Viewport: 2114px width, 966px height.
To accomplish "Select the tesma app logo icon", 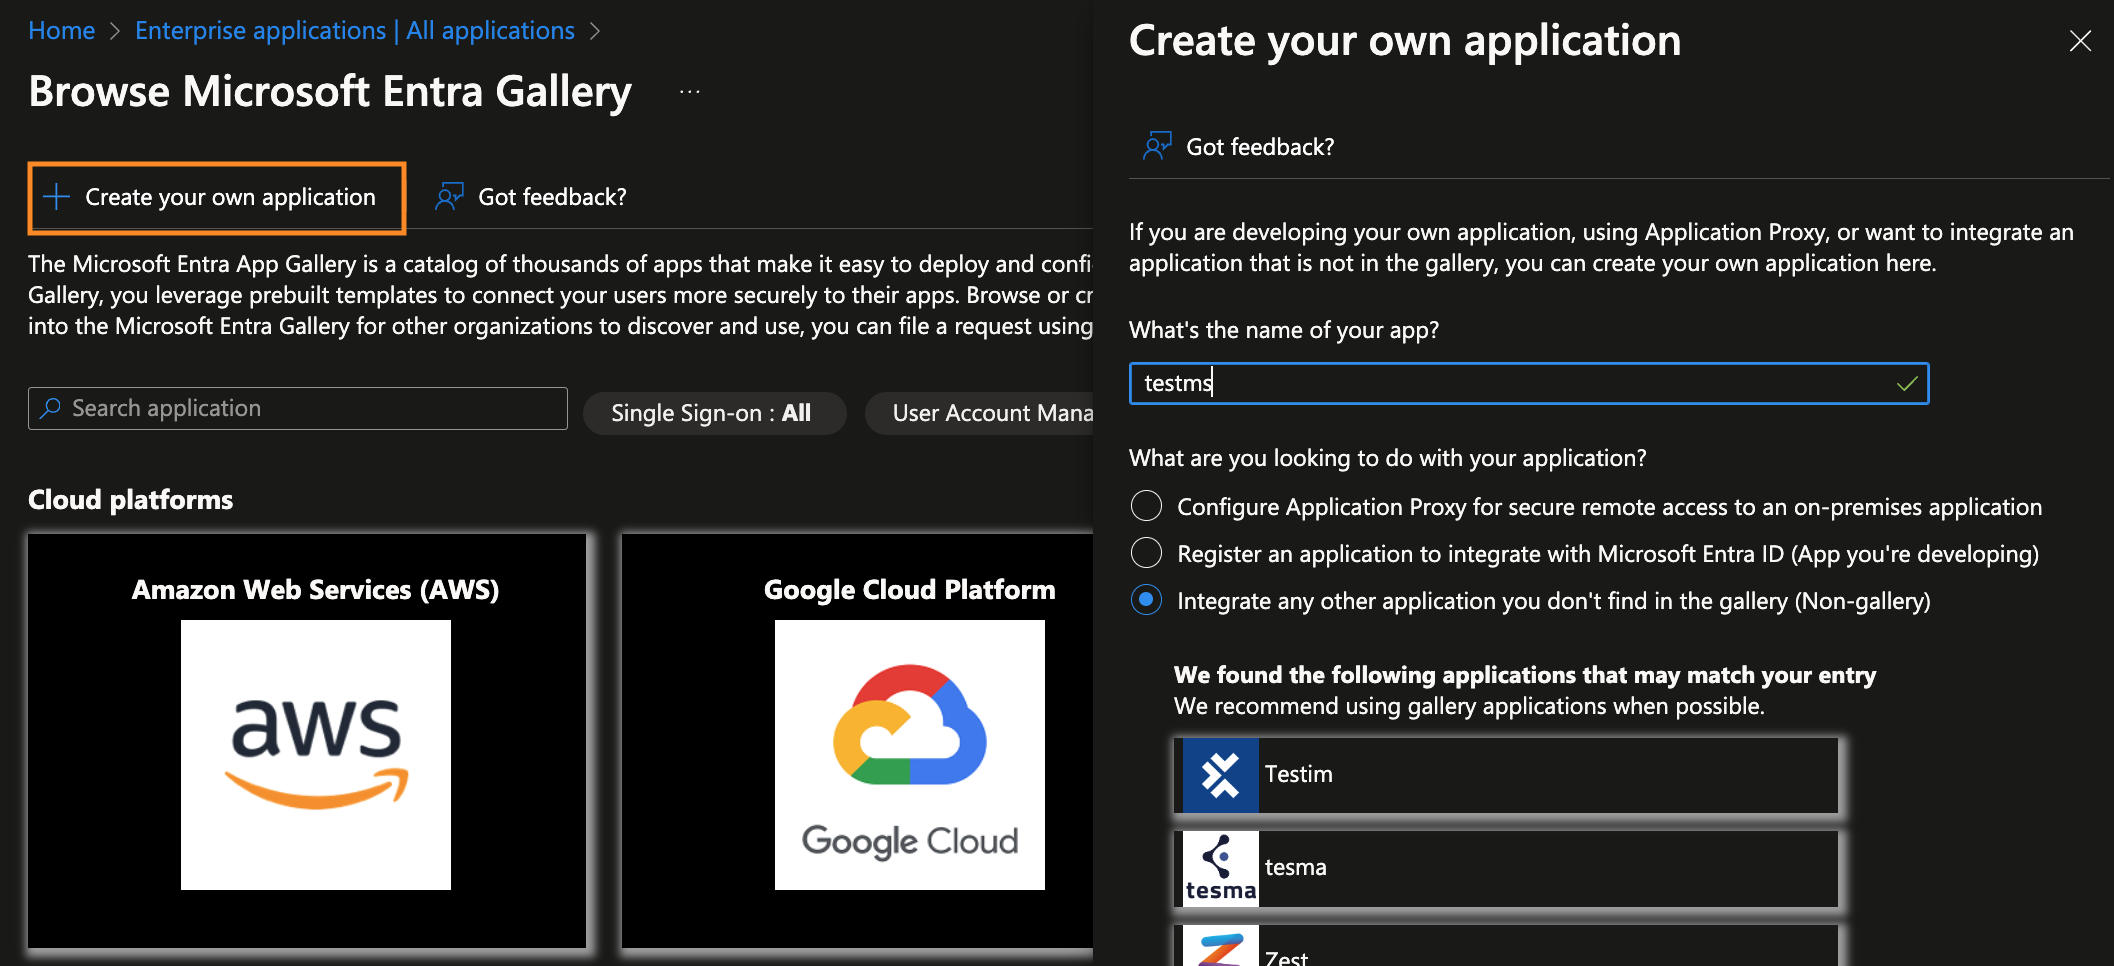I will click(1220, 868).
